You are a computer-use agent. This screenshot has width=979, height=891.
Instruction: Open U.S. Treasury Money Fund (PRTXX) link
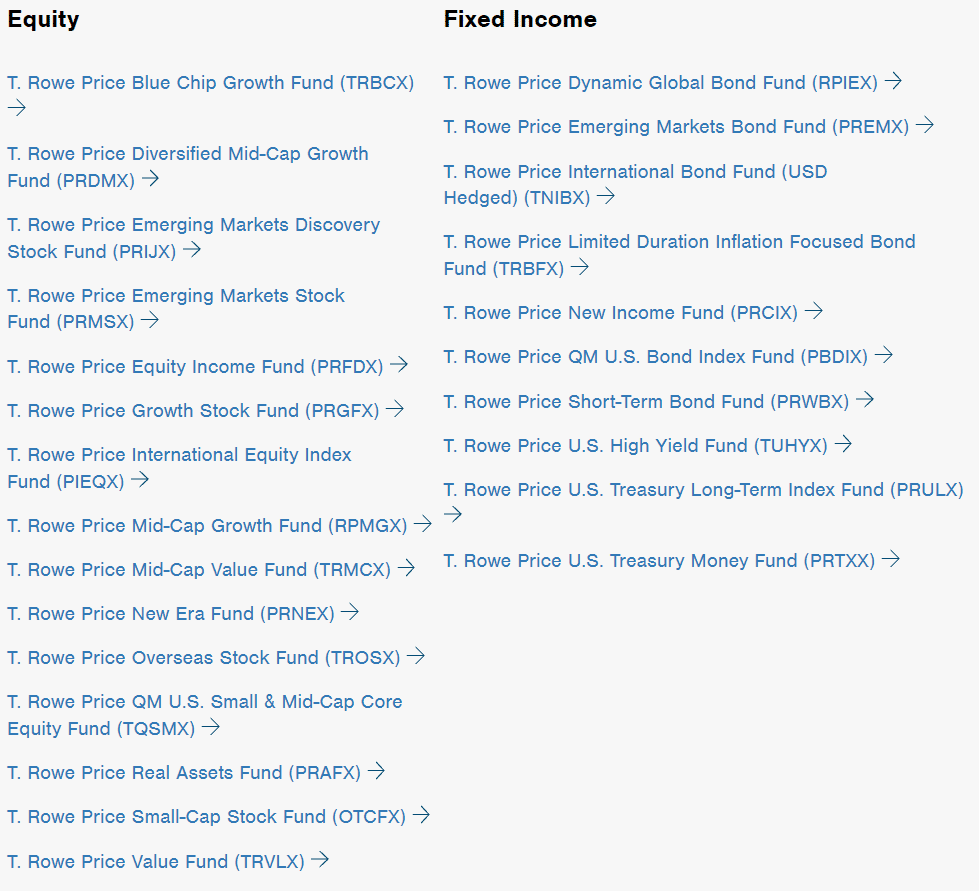[659, 561]
